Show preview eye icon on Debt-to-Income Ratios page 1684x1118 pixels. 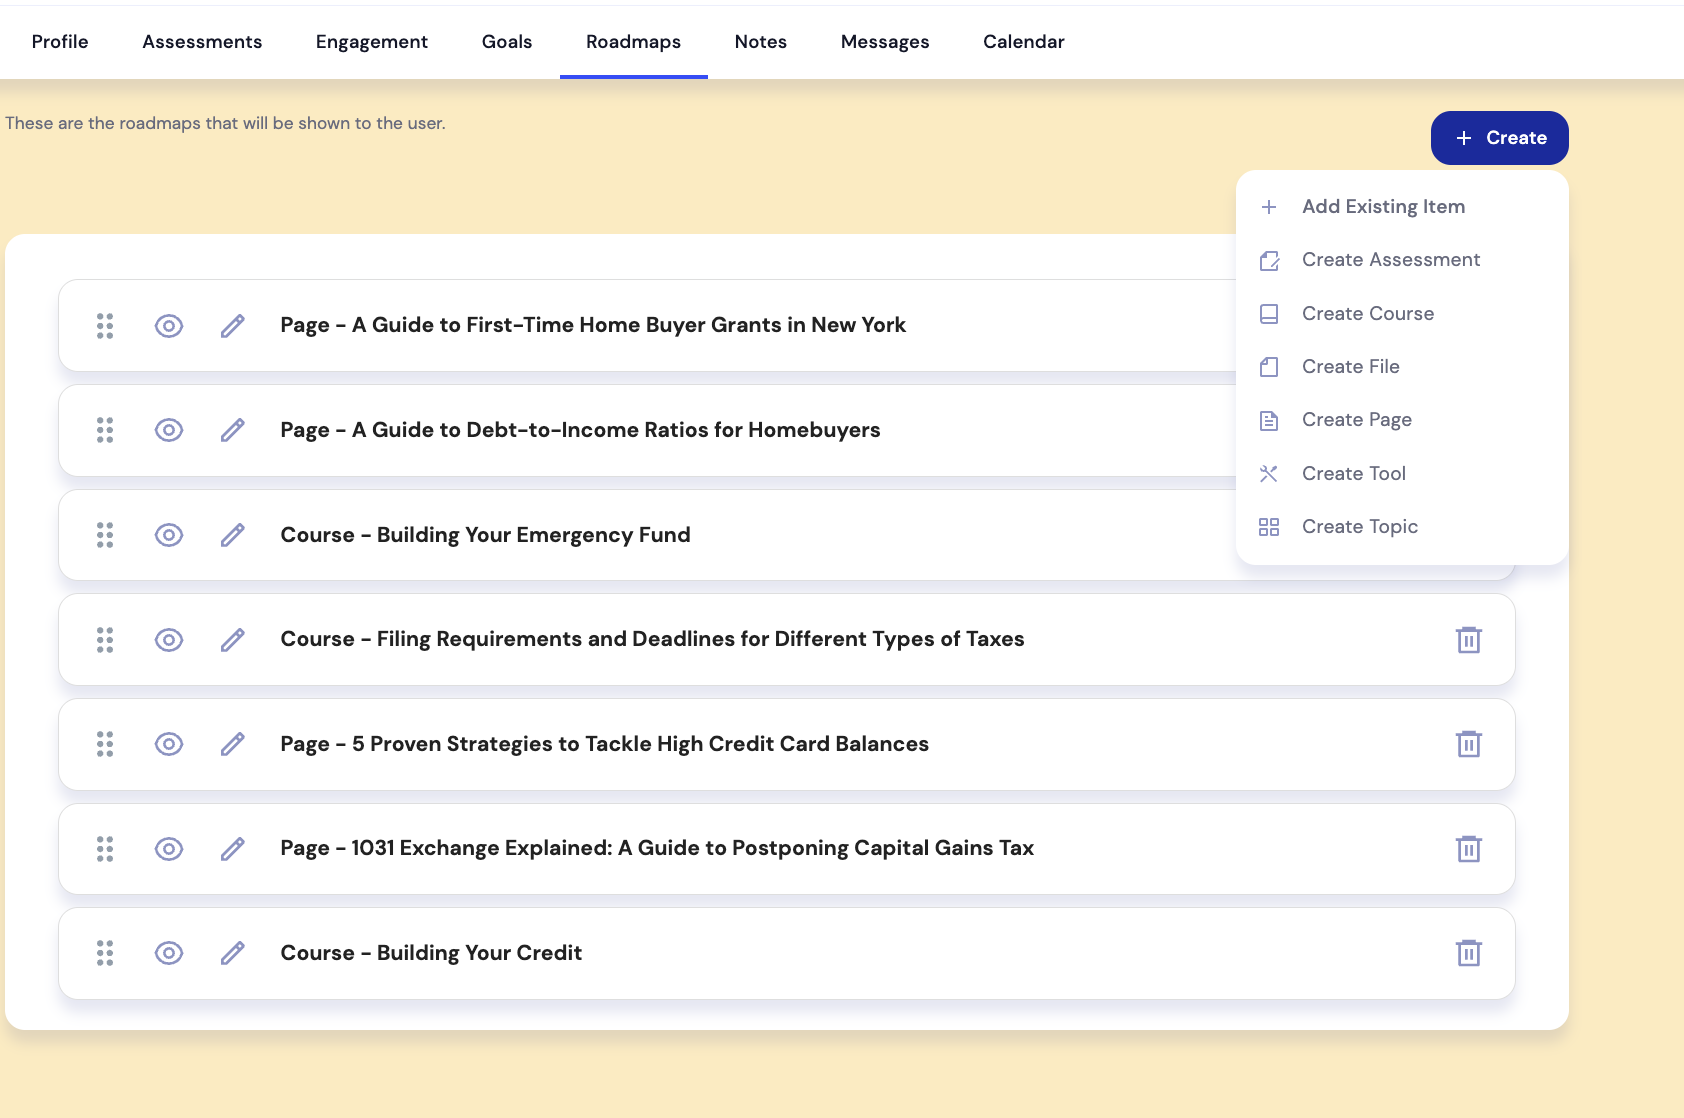(x=169, y=430)
